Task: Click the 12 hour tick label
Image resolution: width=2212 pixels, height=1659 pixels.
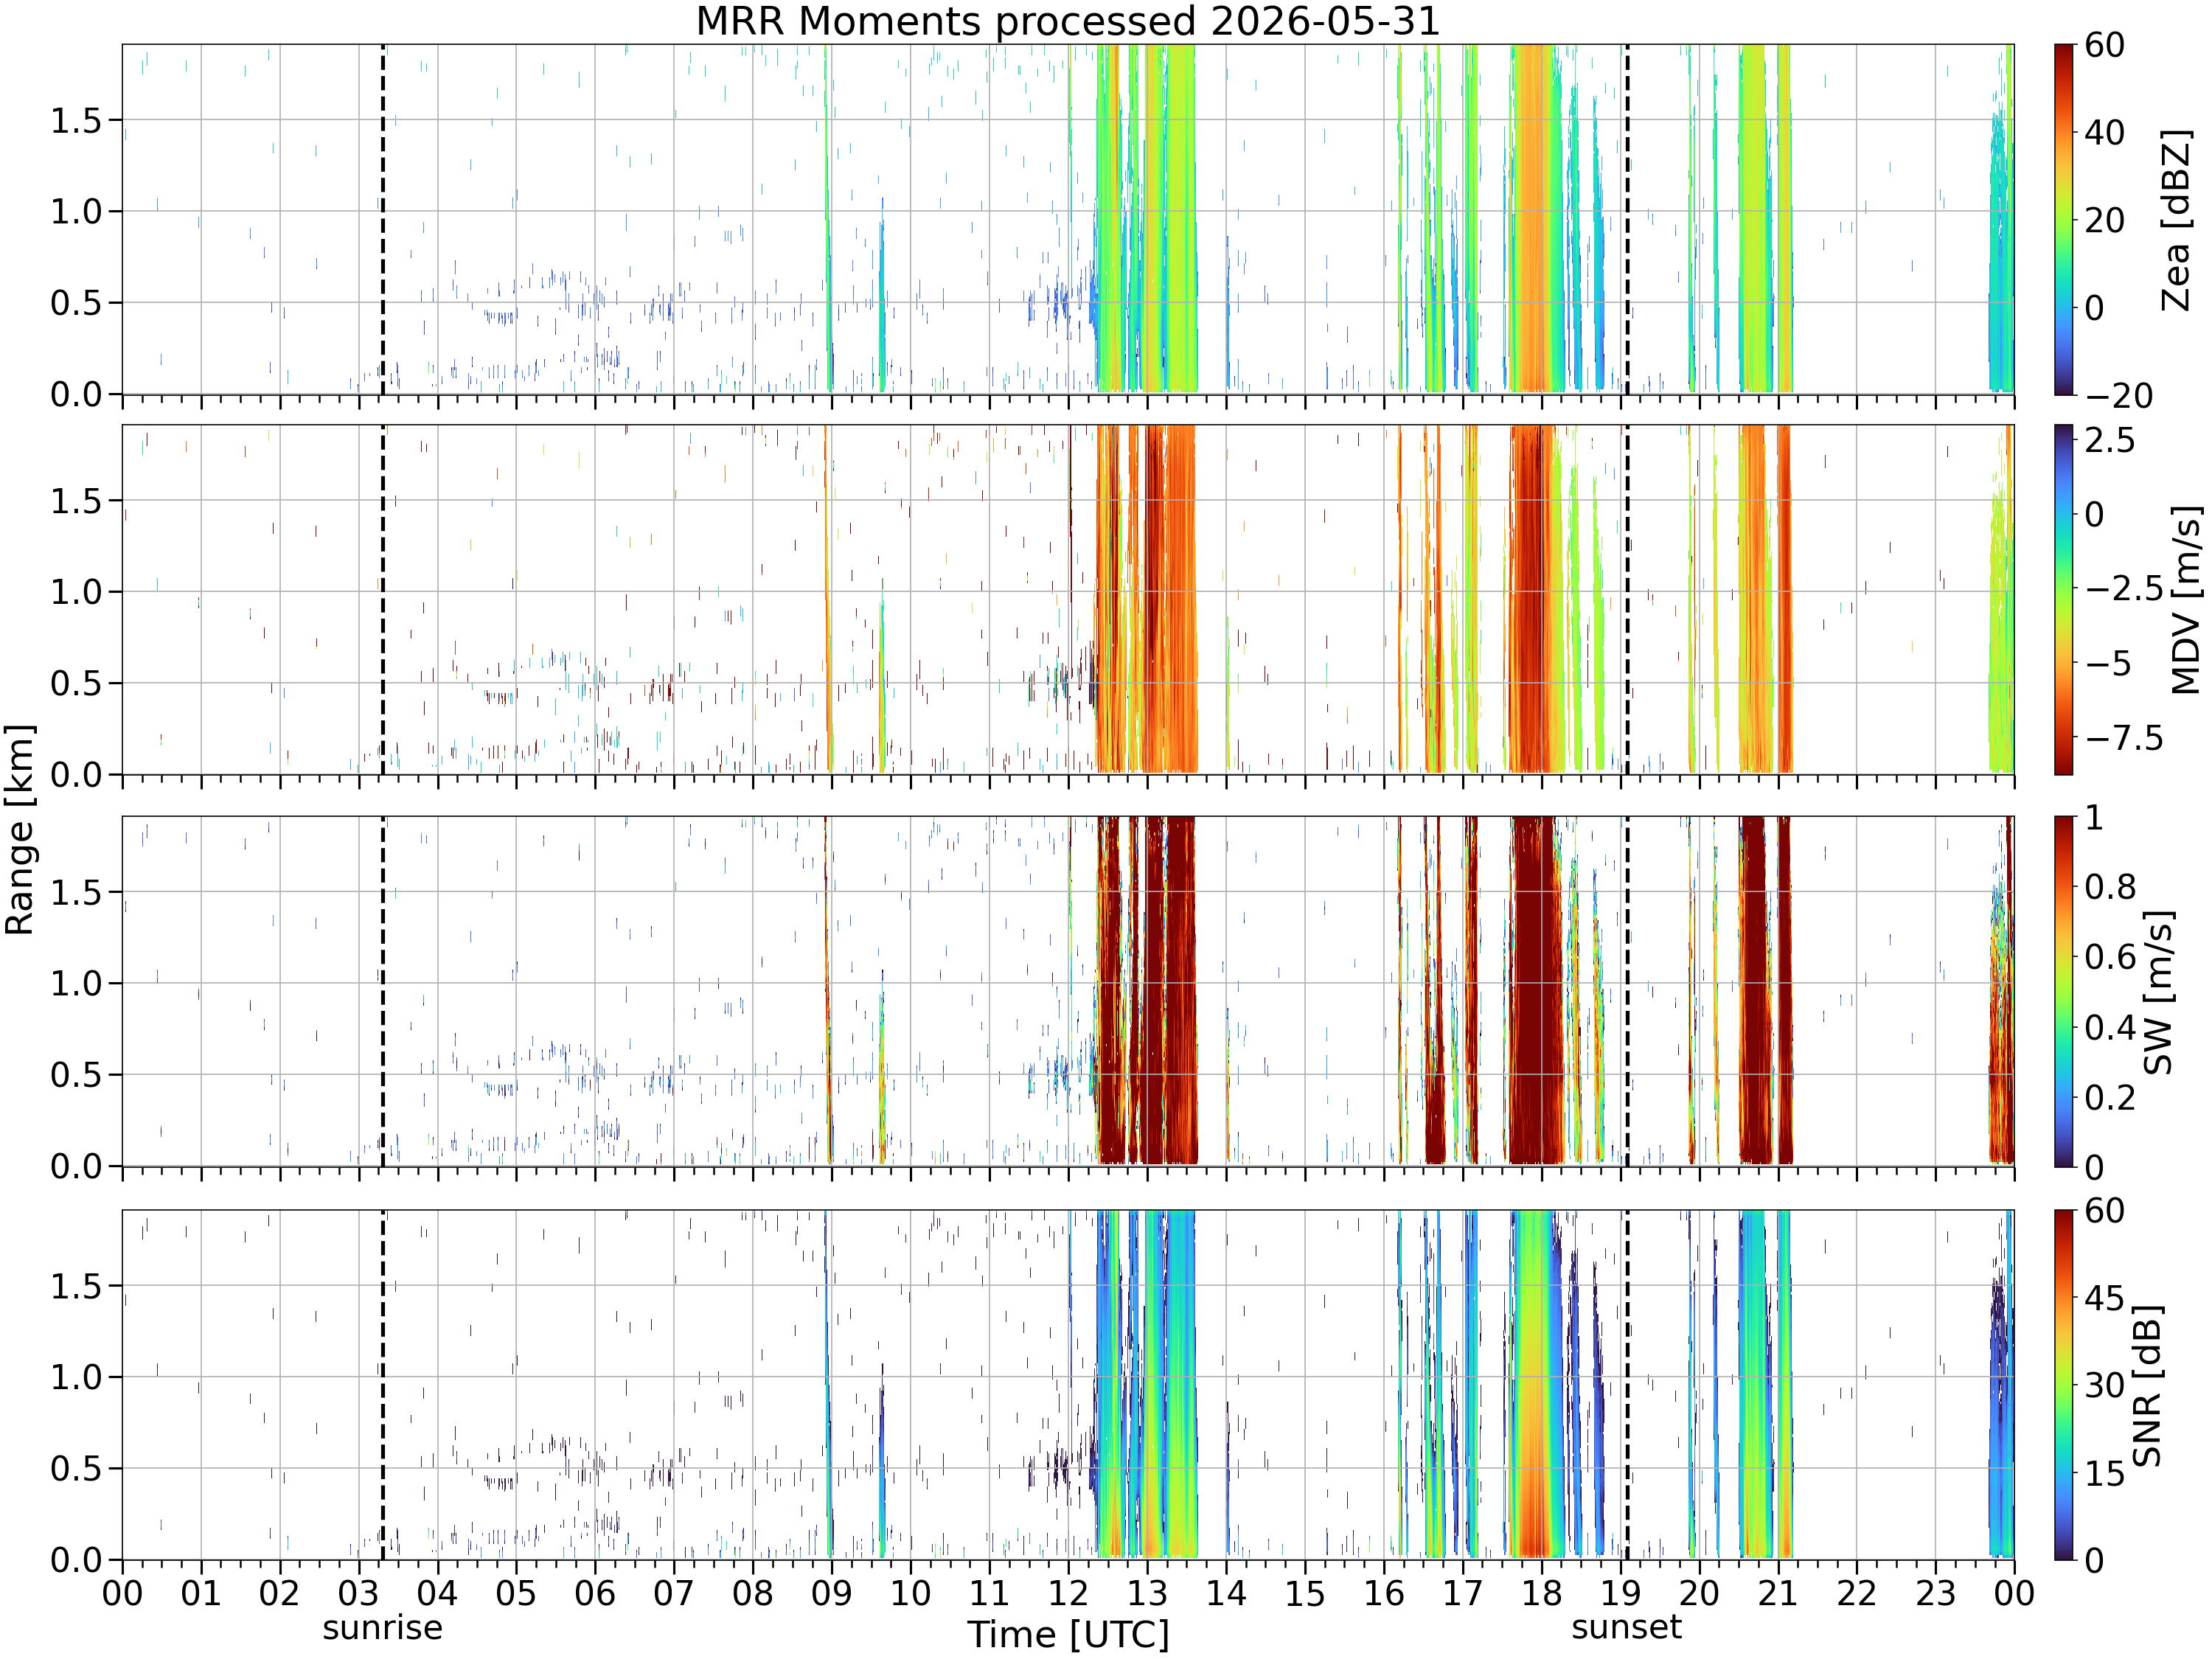Action: tap(1068, 1593)
